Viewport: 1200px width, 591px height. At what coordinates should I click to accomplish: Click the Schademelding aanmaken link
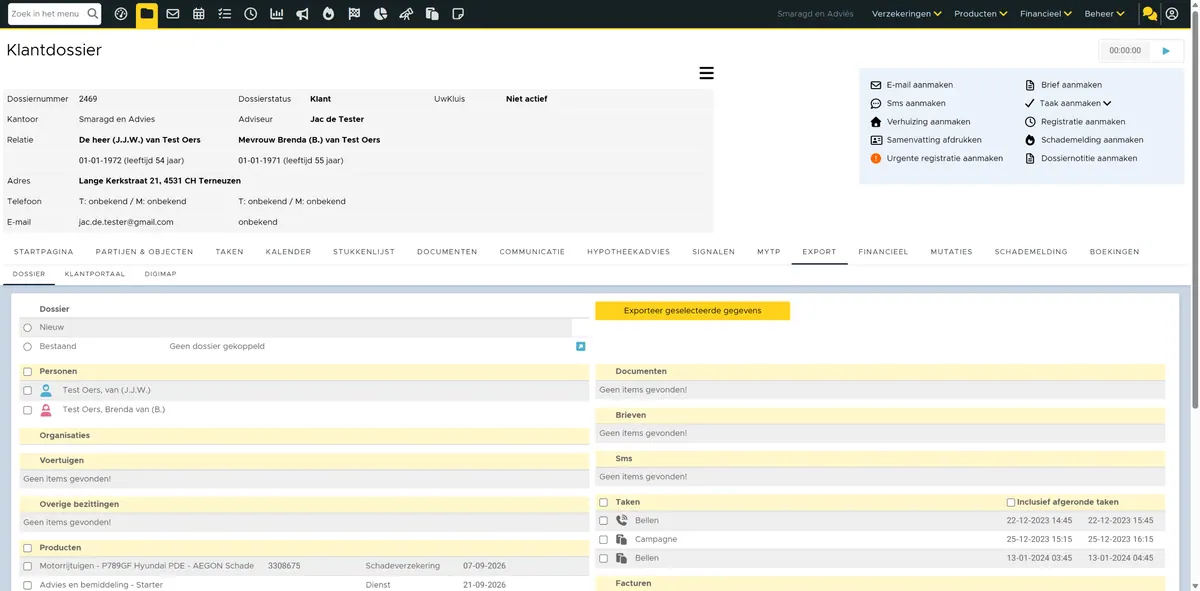pyautogui.click(x=1092, y=140)
